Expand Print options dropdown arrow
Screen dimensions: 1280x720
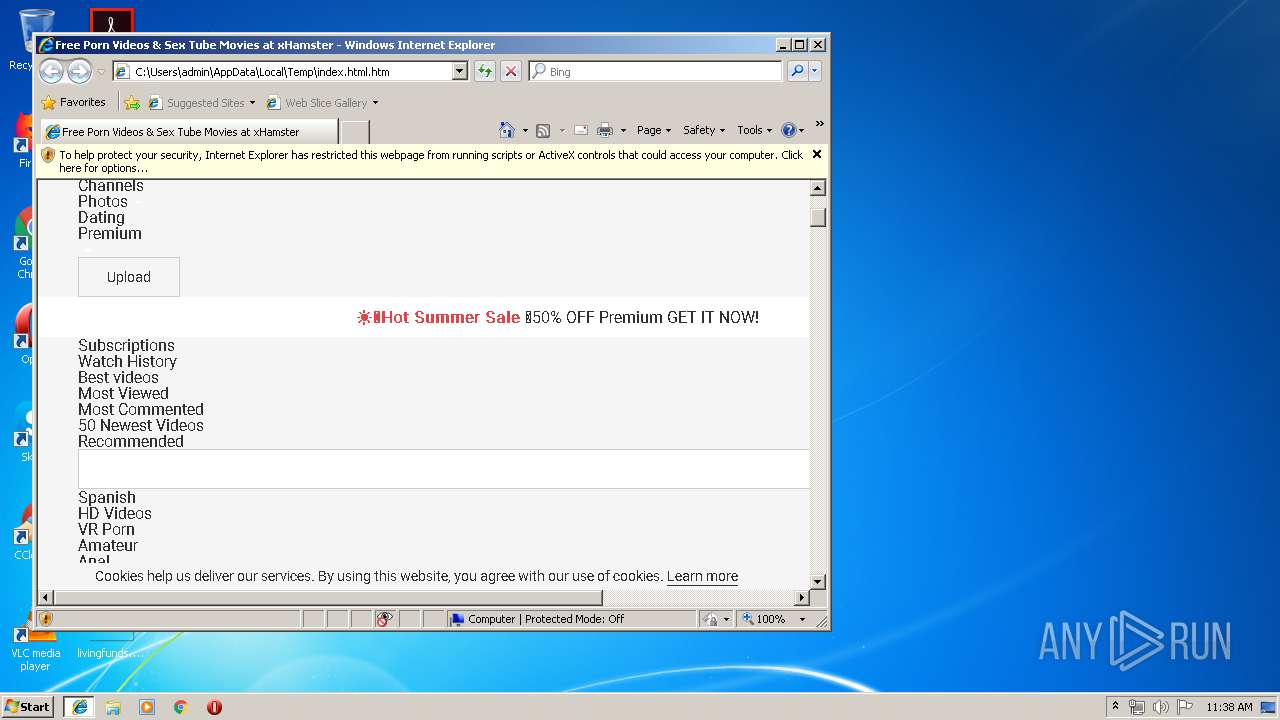pyautogui.click(x=623, y=131)
